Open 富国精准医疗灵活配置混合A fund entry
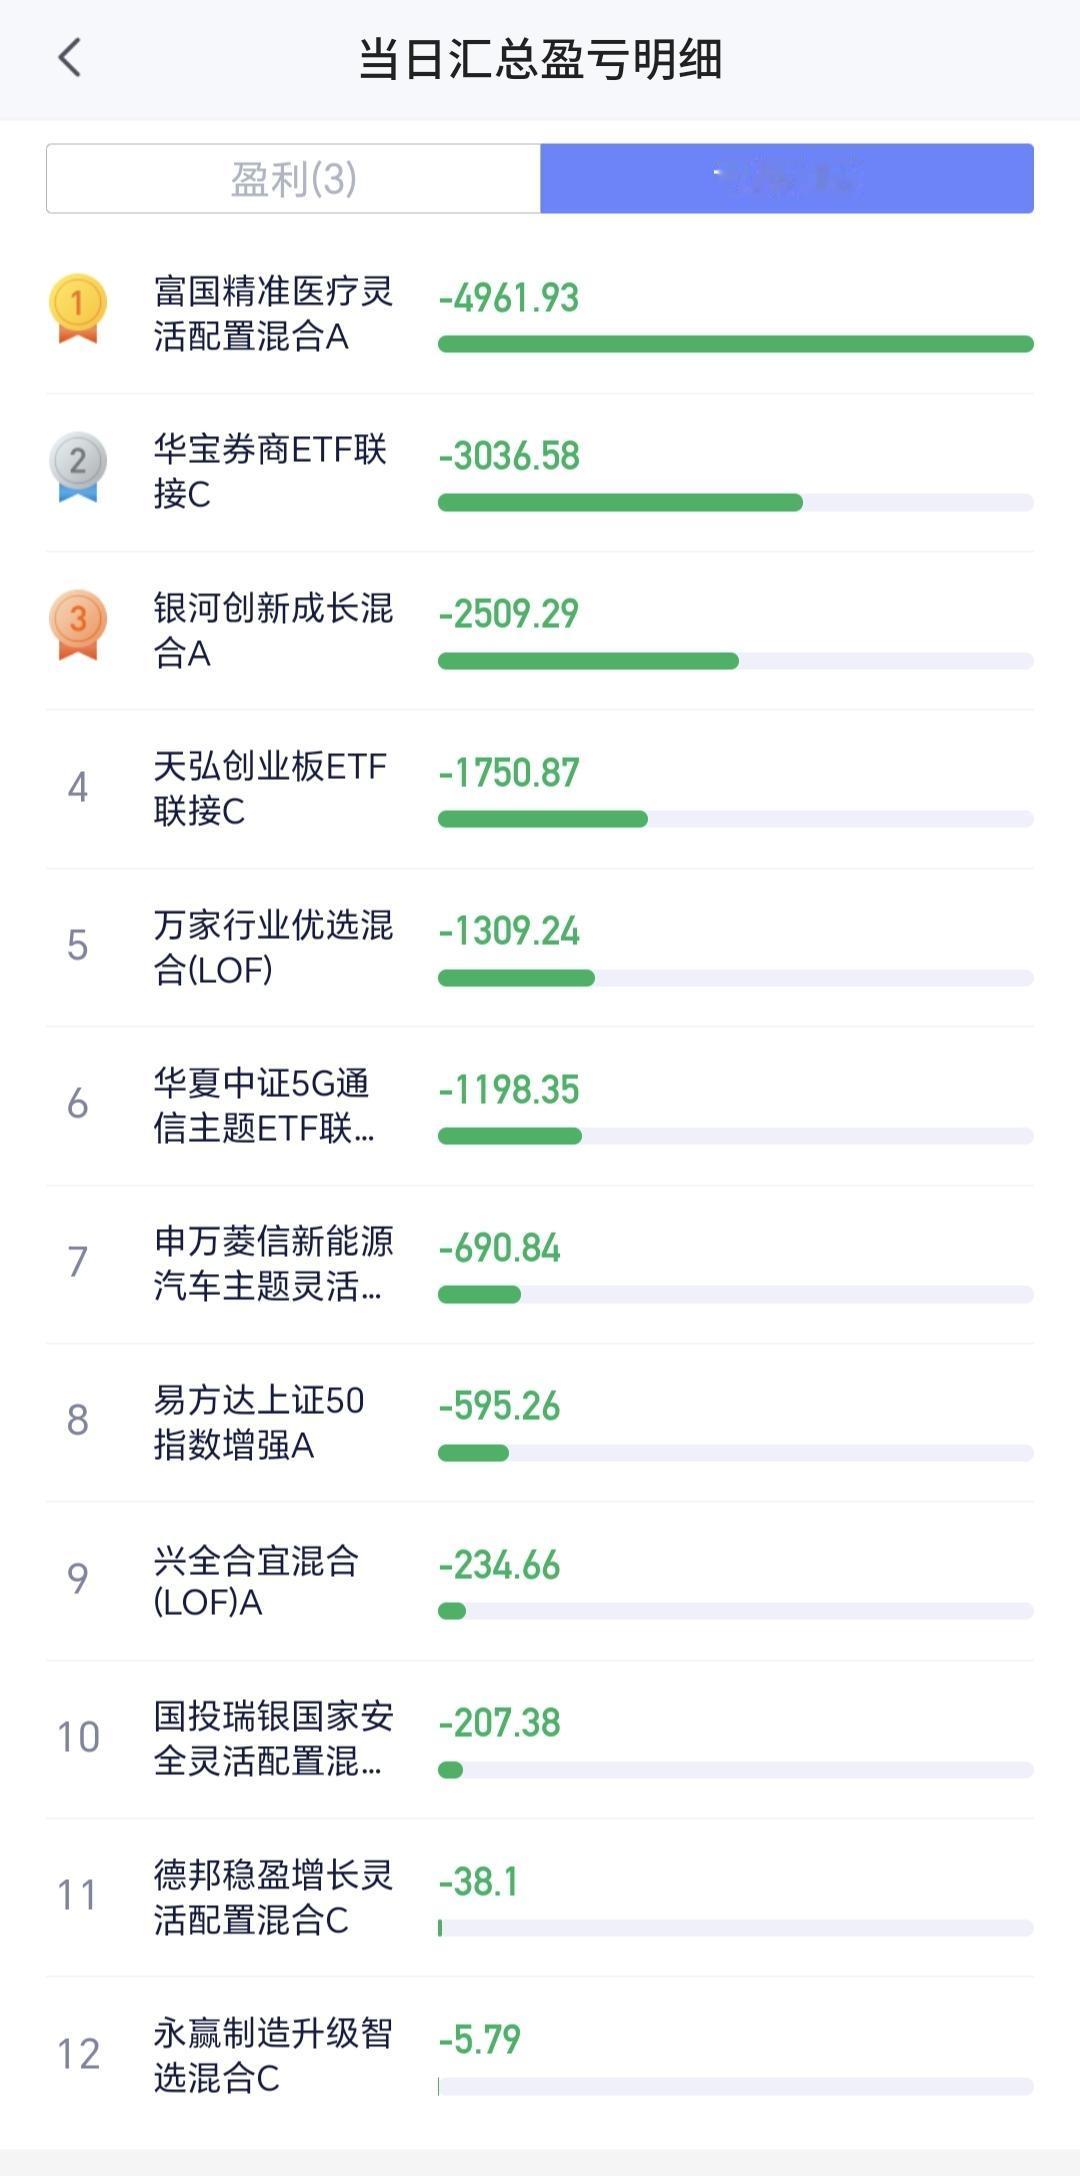Image resolution: width=1080 pixels, height=2176 pixels. (x=540, y=315)
